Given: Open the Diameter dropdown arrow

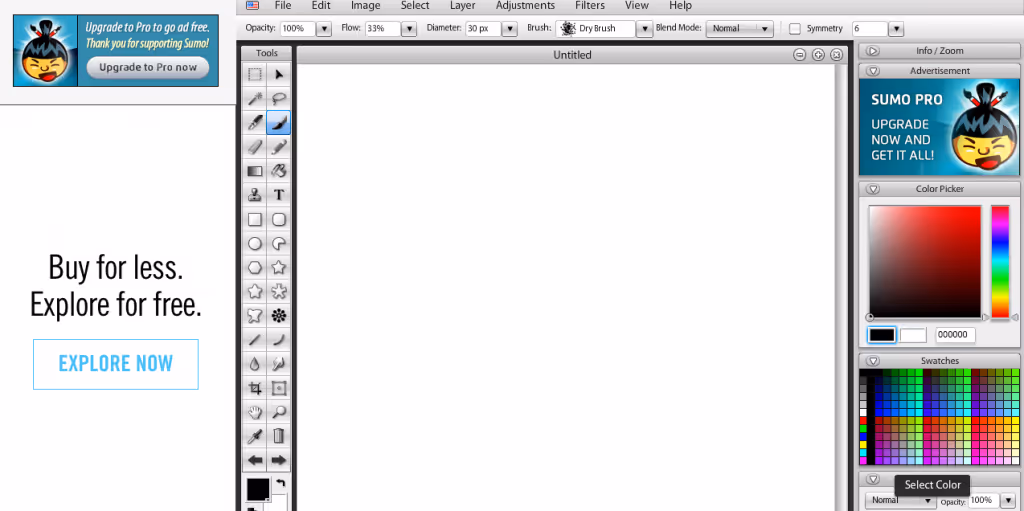Looking at the screenshot, I should coord(510,29).
